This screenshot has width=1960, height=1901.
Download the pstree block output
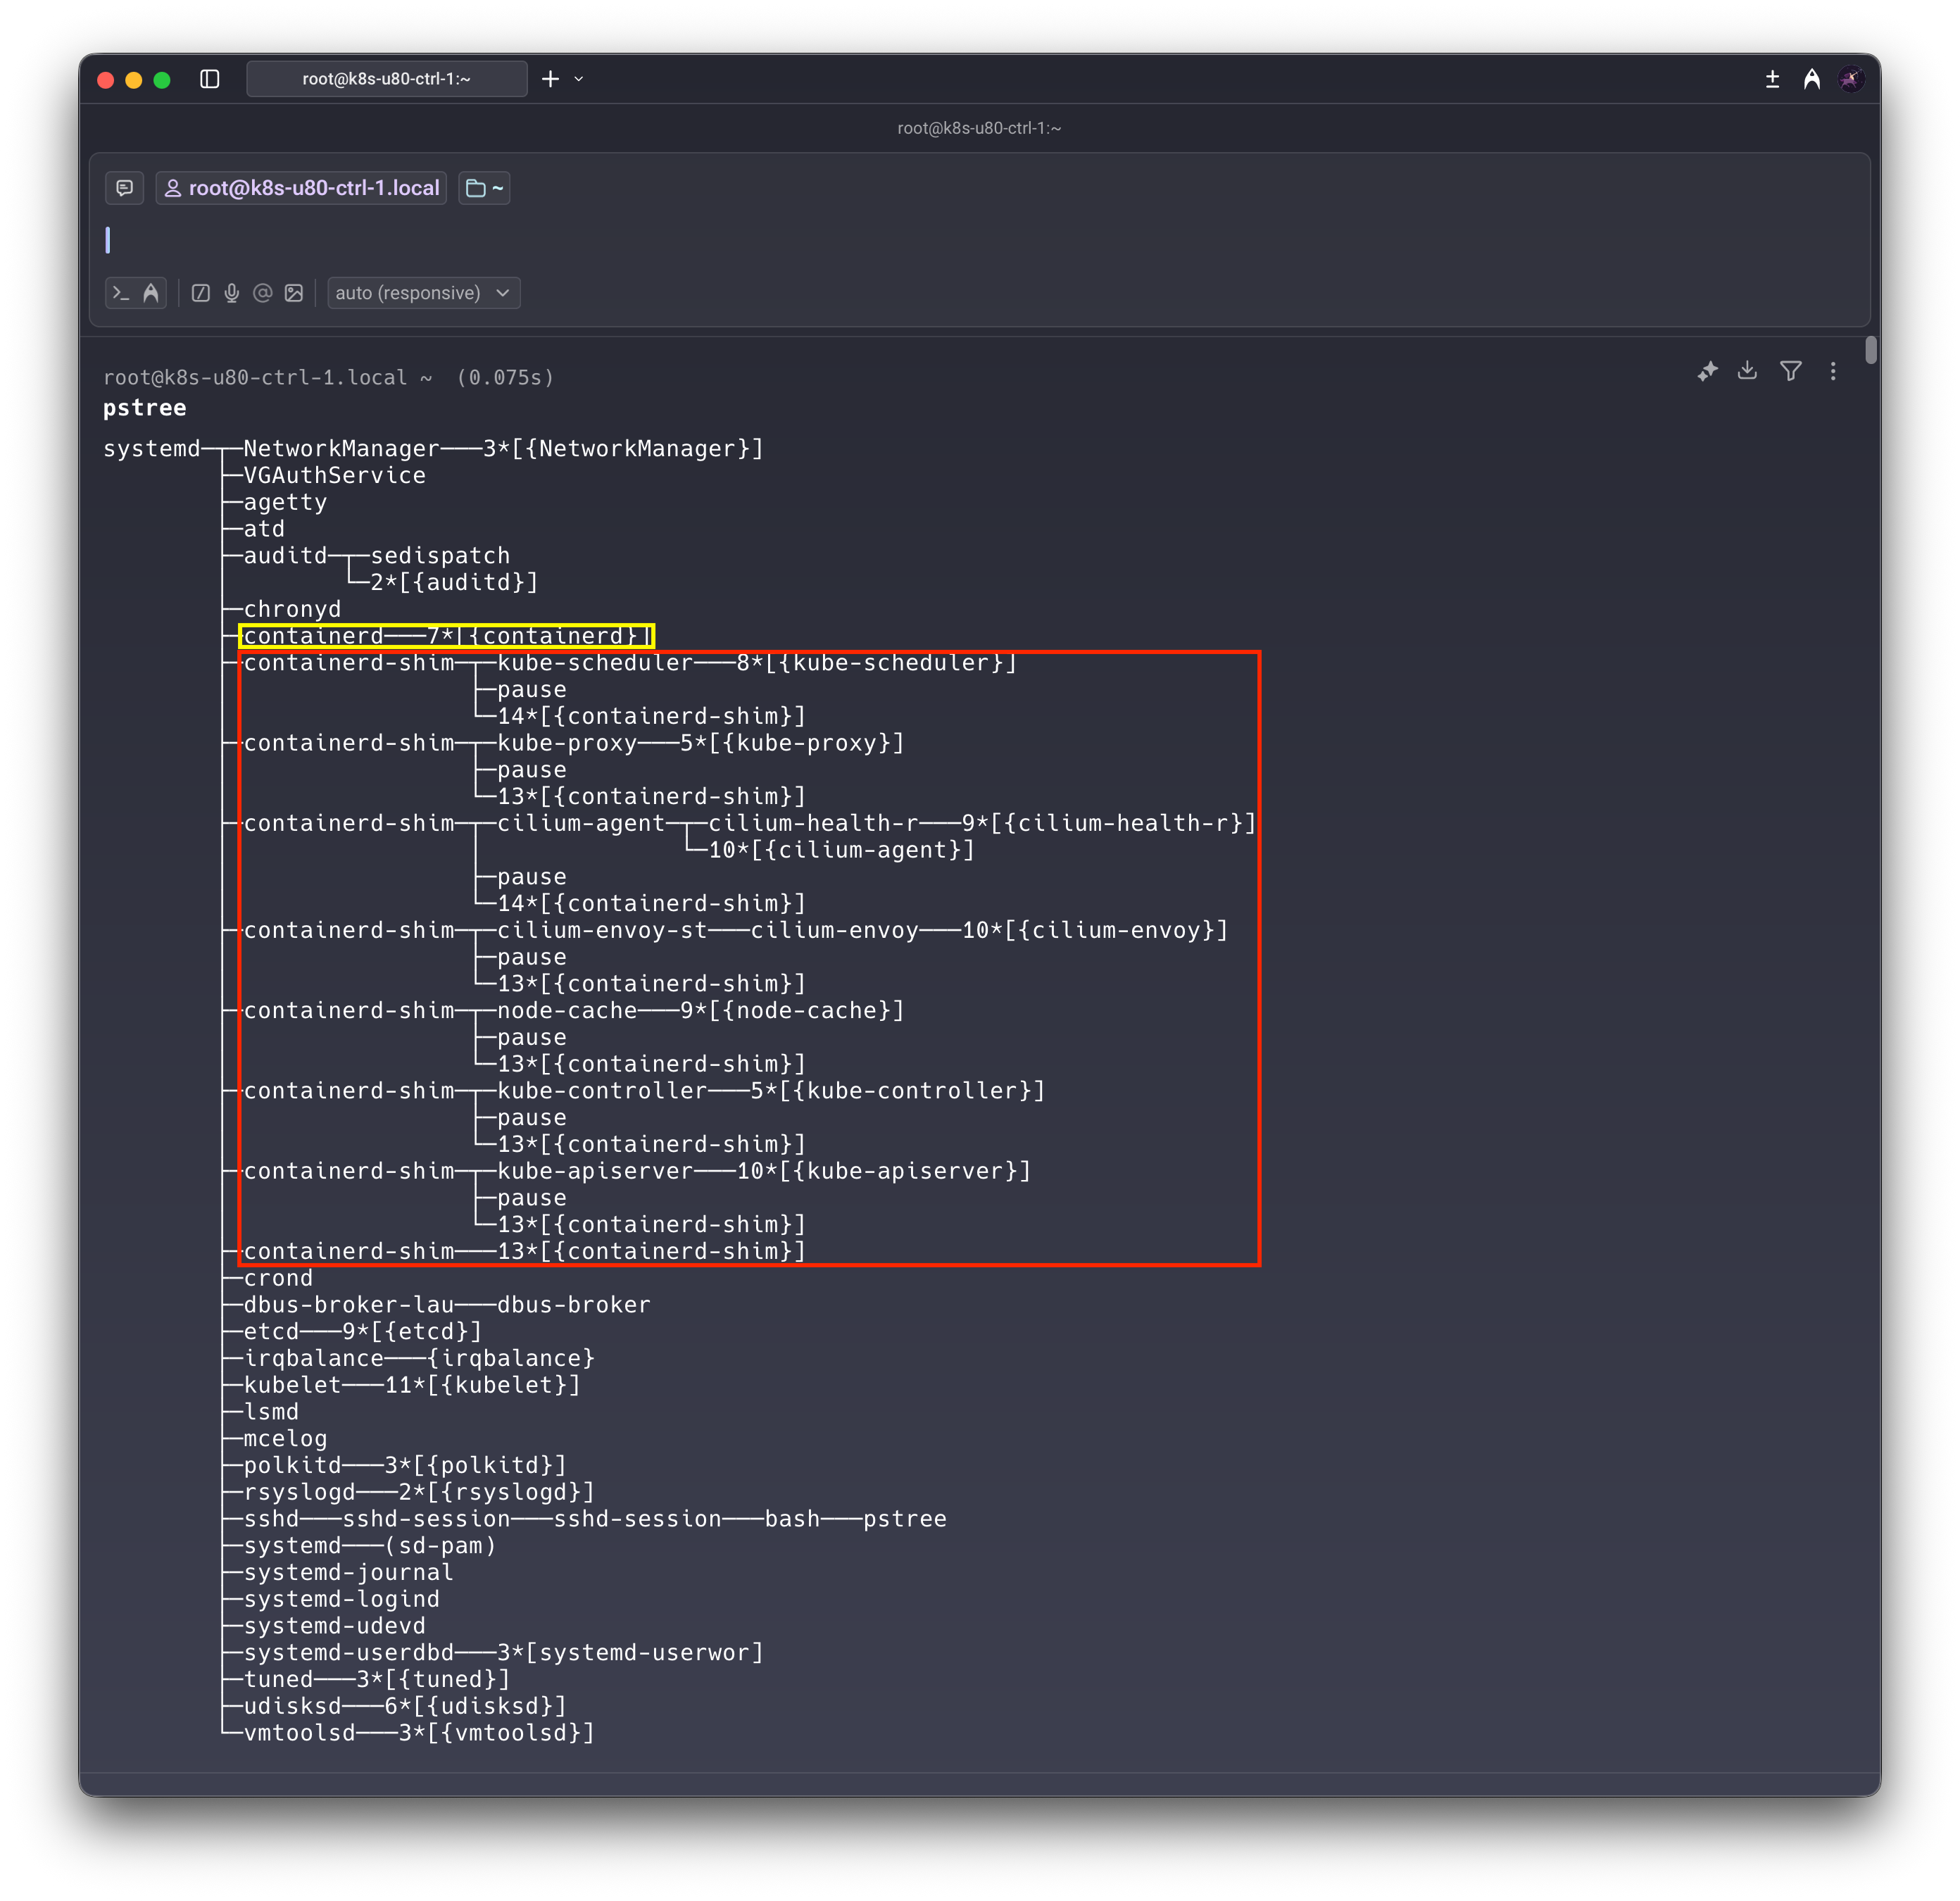click(1747, 371)
